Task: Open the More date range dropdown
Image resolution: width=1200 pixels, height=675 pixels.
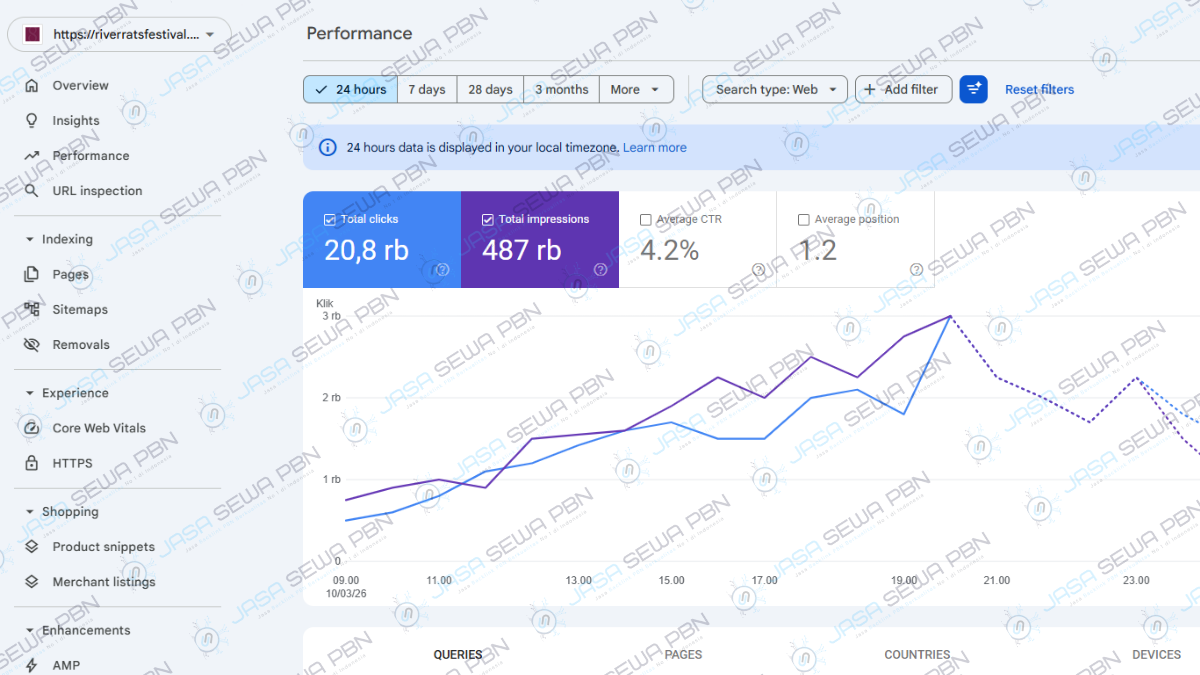Action: (x=635, y=89)
